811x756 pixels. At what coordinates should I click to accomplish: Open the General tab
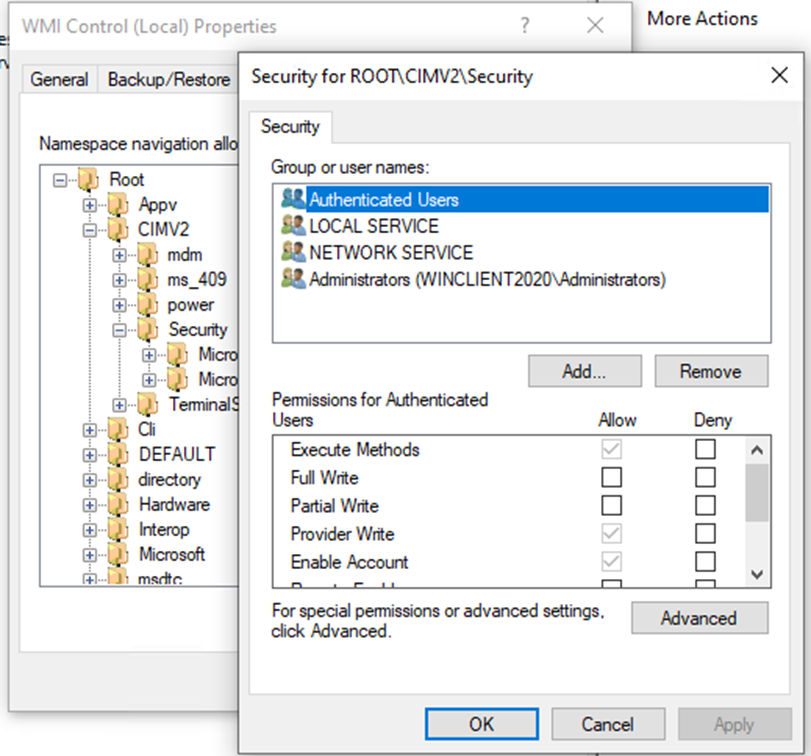(59, 79)
